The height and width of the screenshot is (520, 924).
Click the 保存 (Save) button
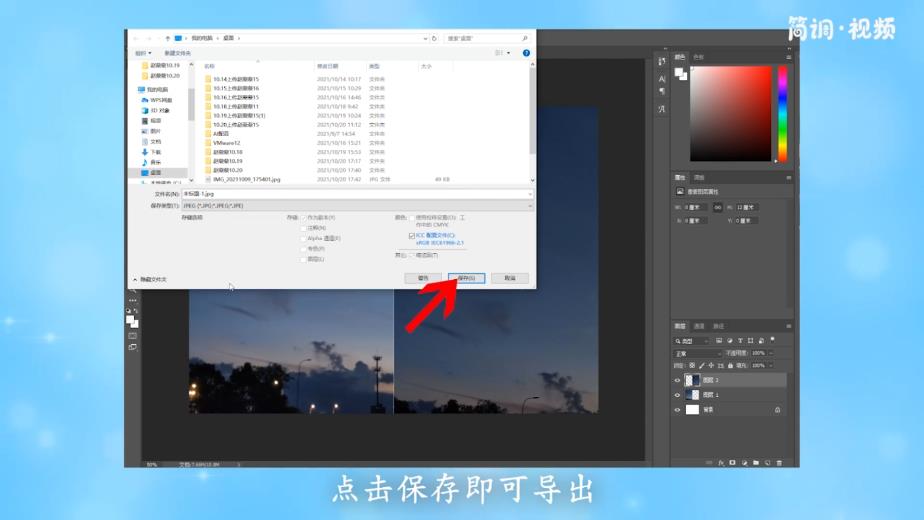tap(466, 278)
